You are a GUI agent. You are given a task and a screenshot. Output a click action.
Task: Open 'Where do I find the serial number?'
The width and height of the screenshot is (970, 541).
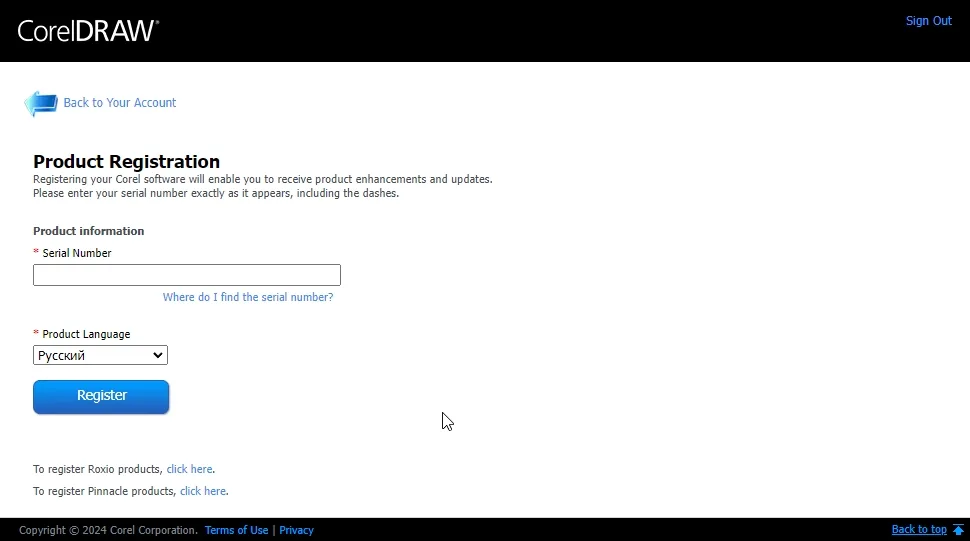pos(248,297)
